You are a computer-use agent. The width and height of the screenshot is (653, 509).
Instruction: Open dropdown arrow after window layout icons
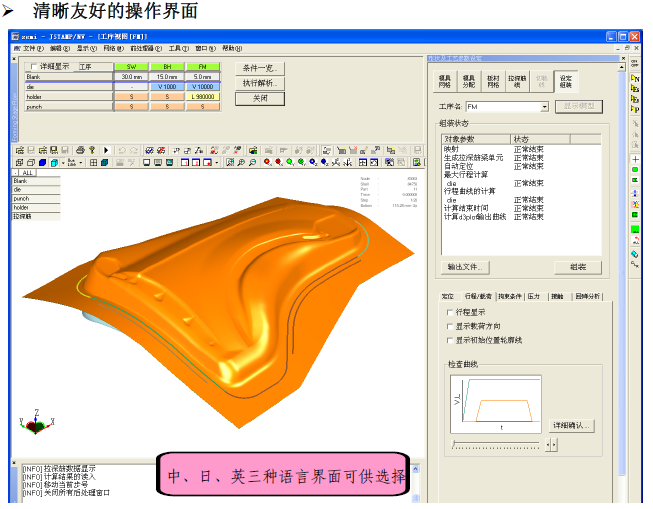(x=217, y=162)
